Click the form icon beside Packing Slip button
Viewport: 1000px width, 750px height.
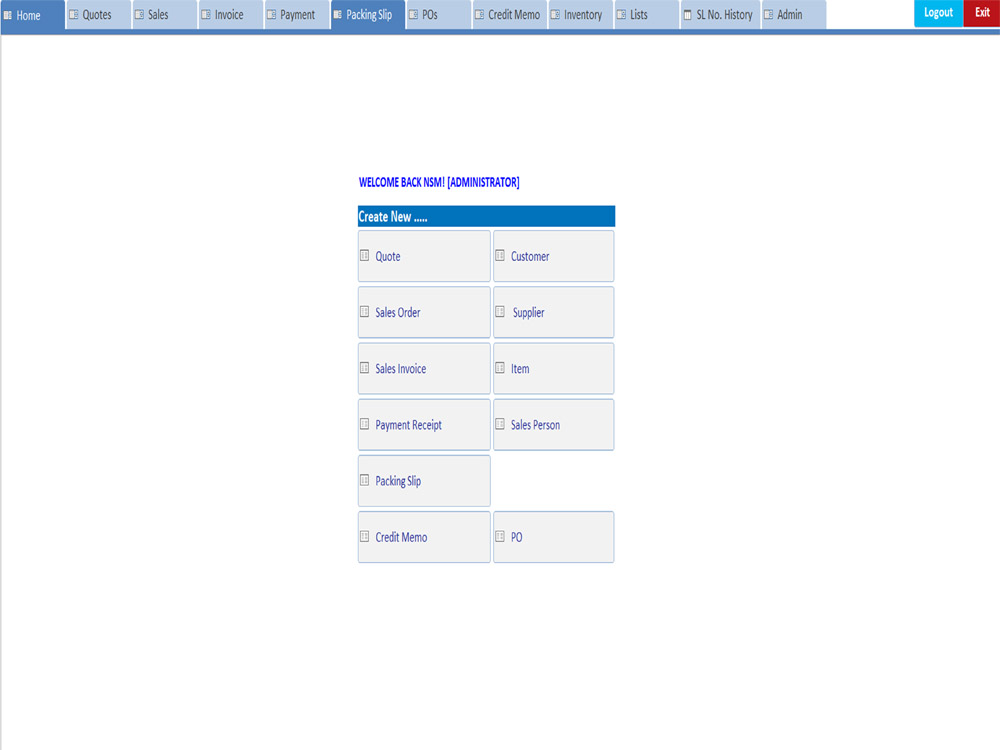364,480
